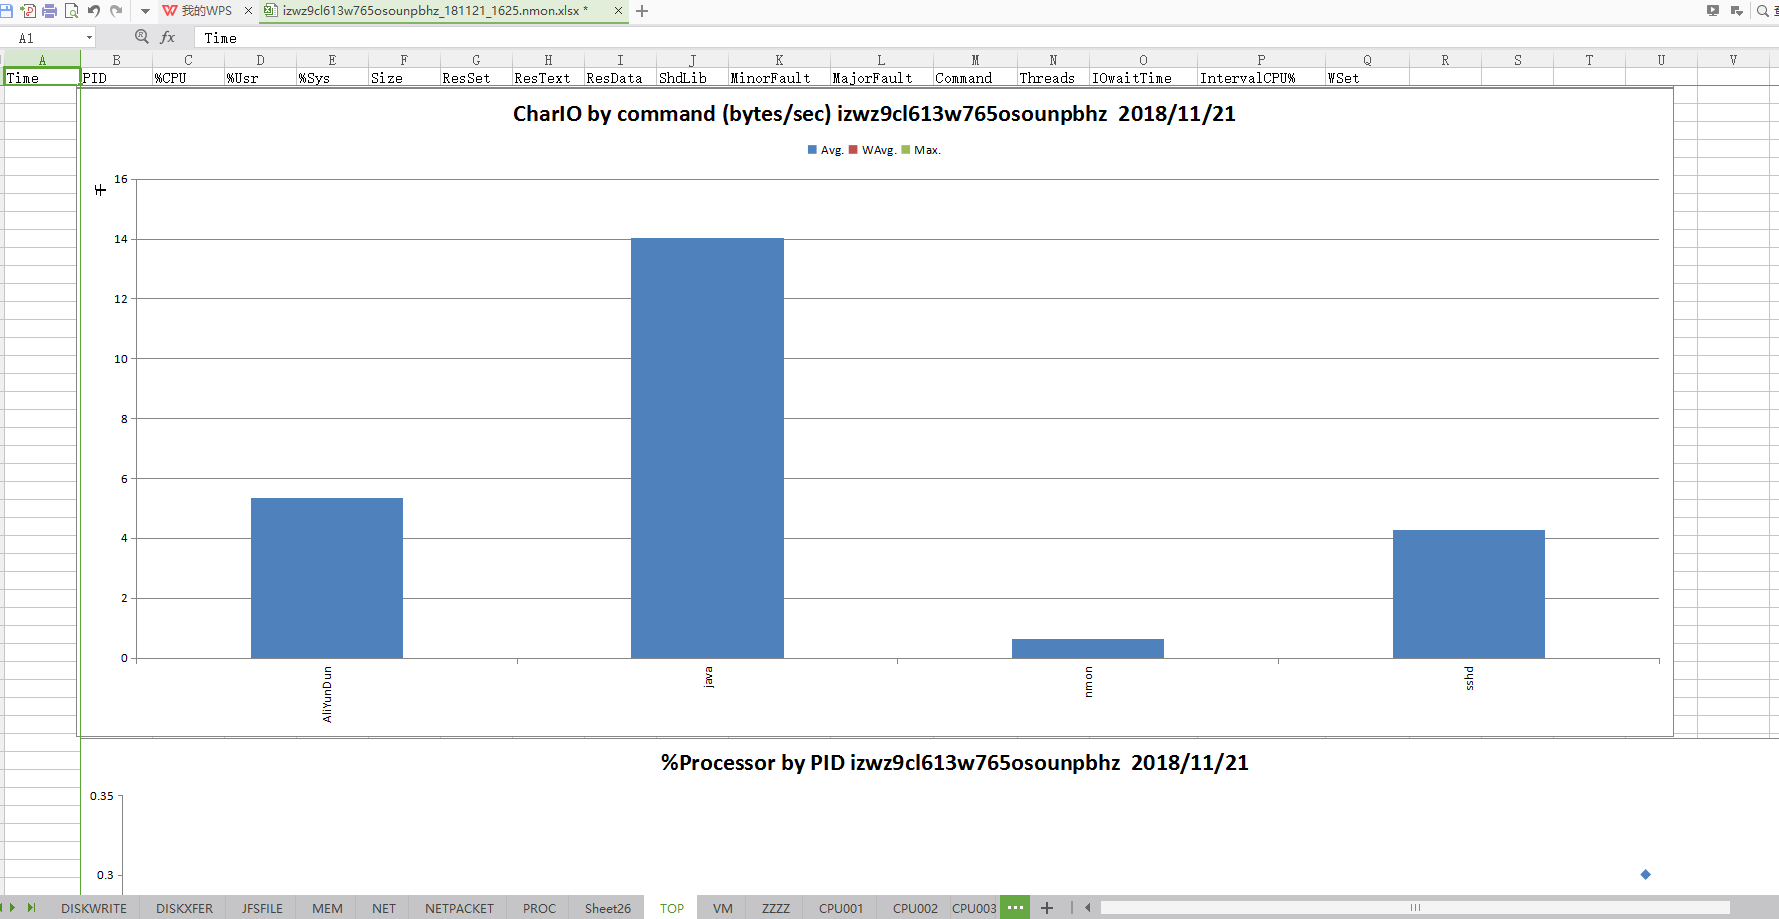Switch to NETPACKET sheet tab
Screen dimensions: 1779x919
[459, 908]
